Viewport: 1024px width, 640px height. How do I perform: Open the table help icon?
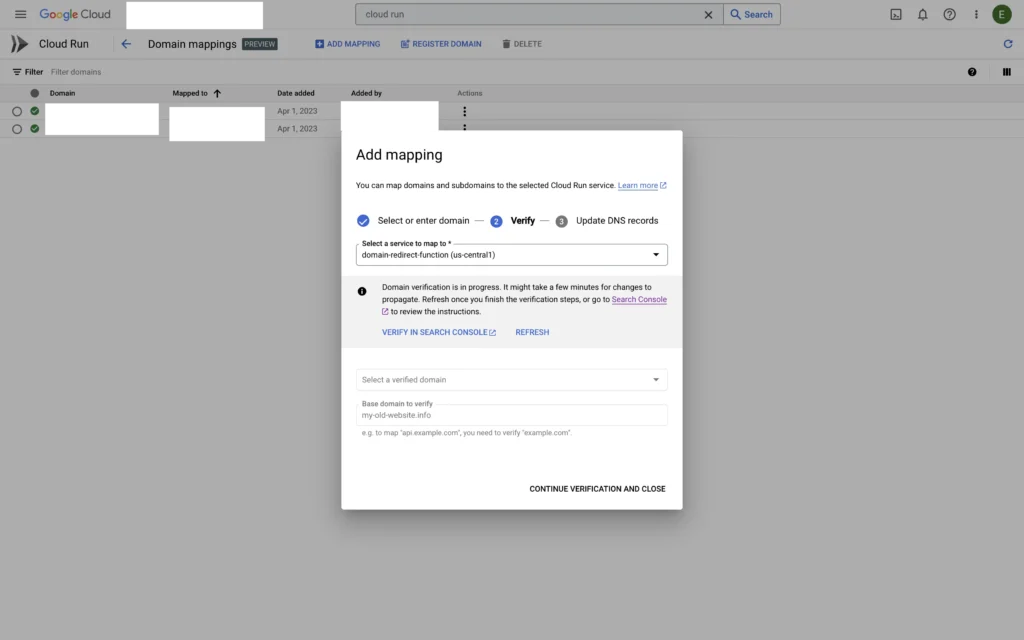[x=972, y=72]
